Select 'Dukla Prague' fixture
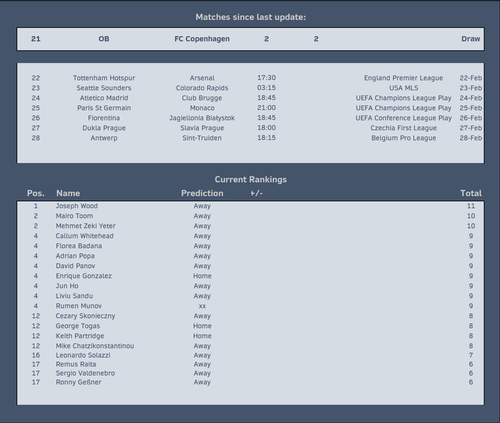 click(x=104, y=128)
